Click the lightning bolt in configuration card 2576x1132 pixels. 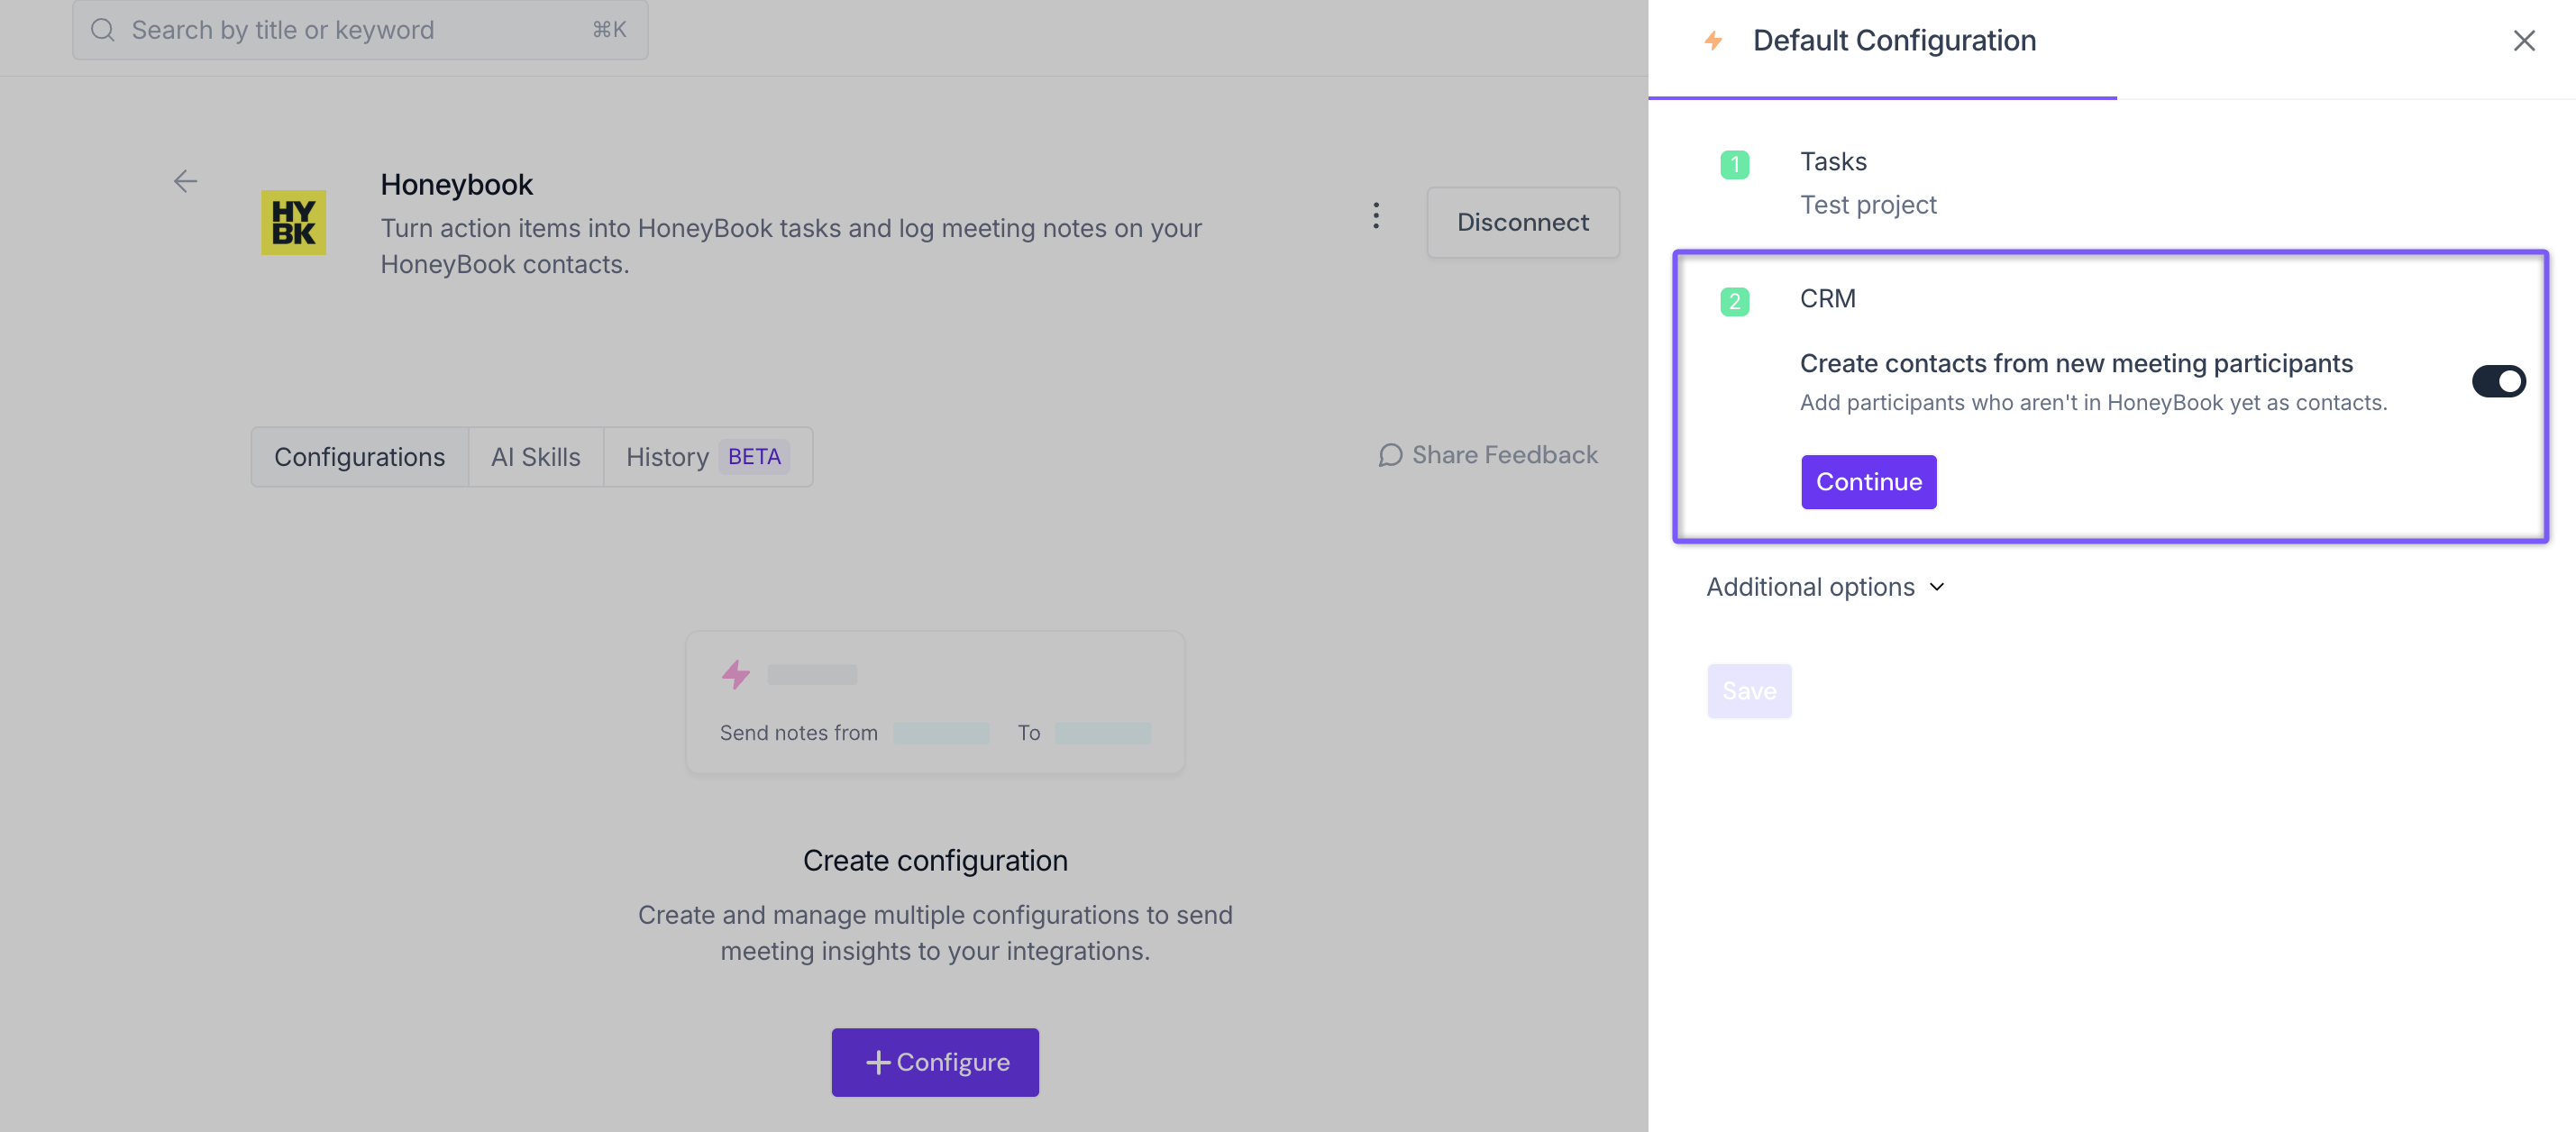(736, 674)
